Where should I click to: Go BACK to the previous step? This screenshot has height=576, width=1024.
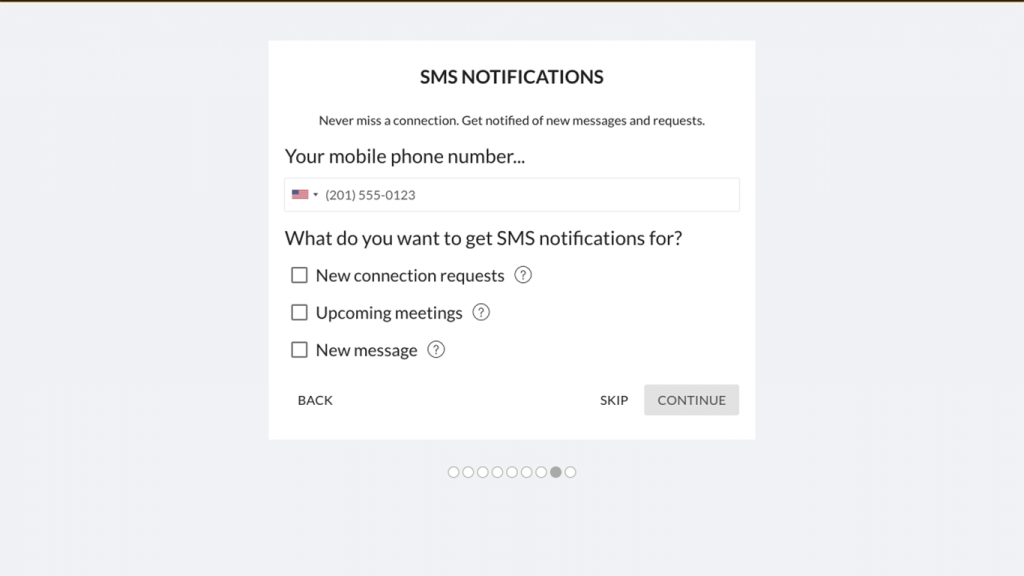tap(315, 400)
